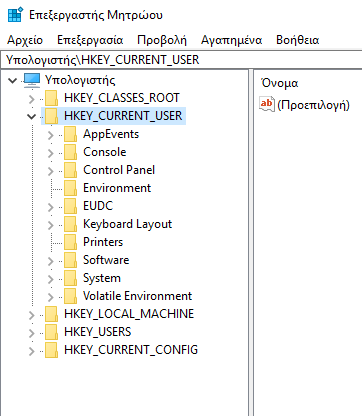This screenshot has width=362, height=416.
Task: Select the System key label
Action: click(x=102, y=278)
